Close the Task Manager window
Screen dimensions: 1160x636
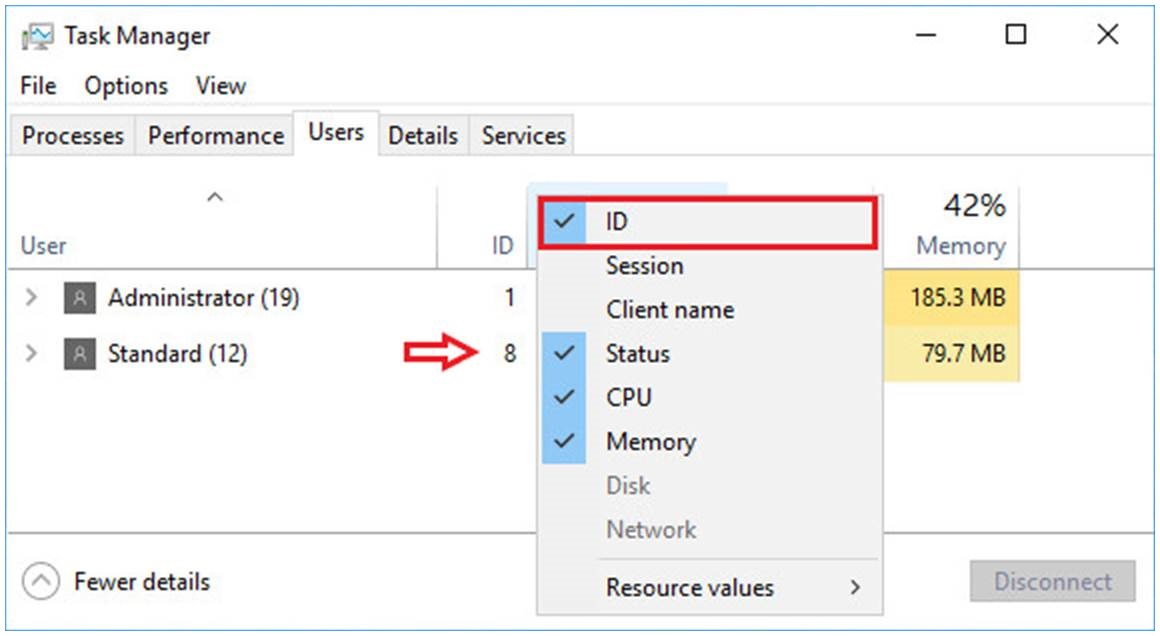[1107, 35]
